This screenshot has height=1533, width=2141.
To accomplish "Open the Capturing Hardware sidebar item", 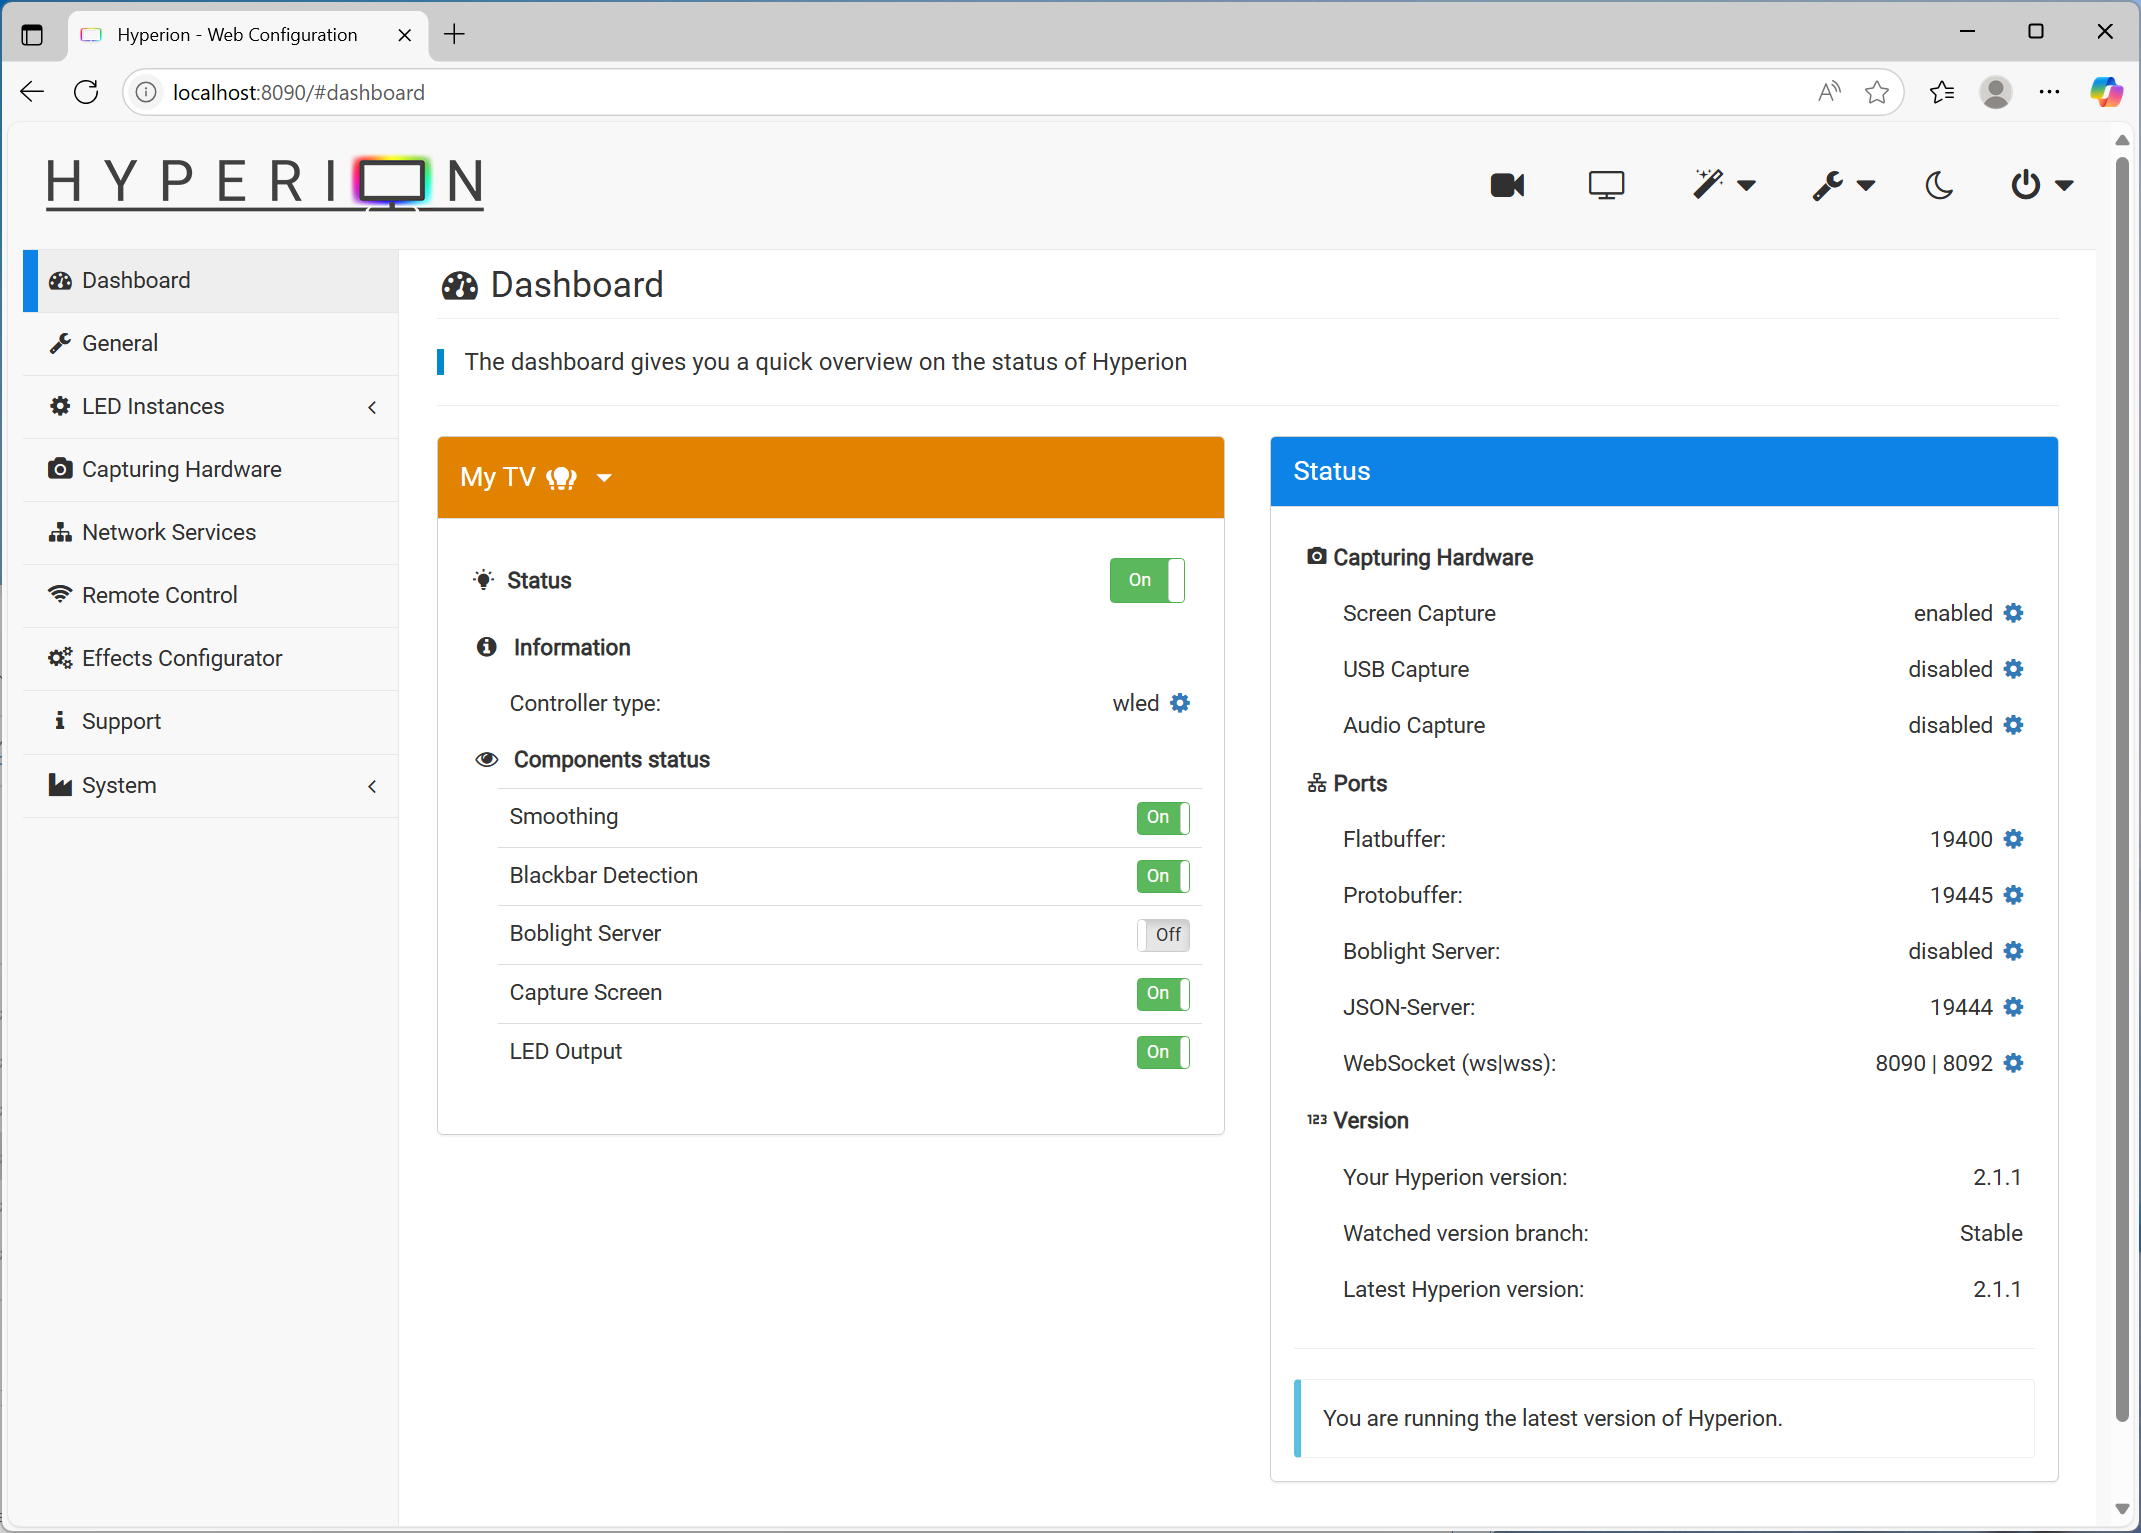I will [x=181, y=469].
